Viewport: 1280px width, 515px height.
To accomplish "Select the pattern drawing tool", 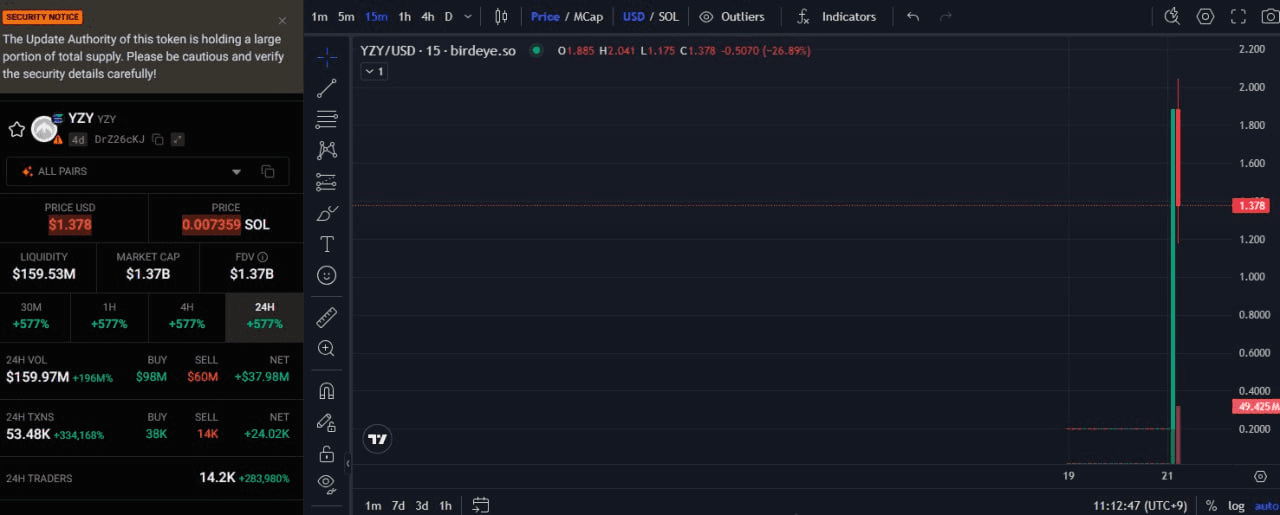I will coord(326,151).
